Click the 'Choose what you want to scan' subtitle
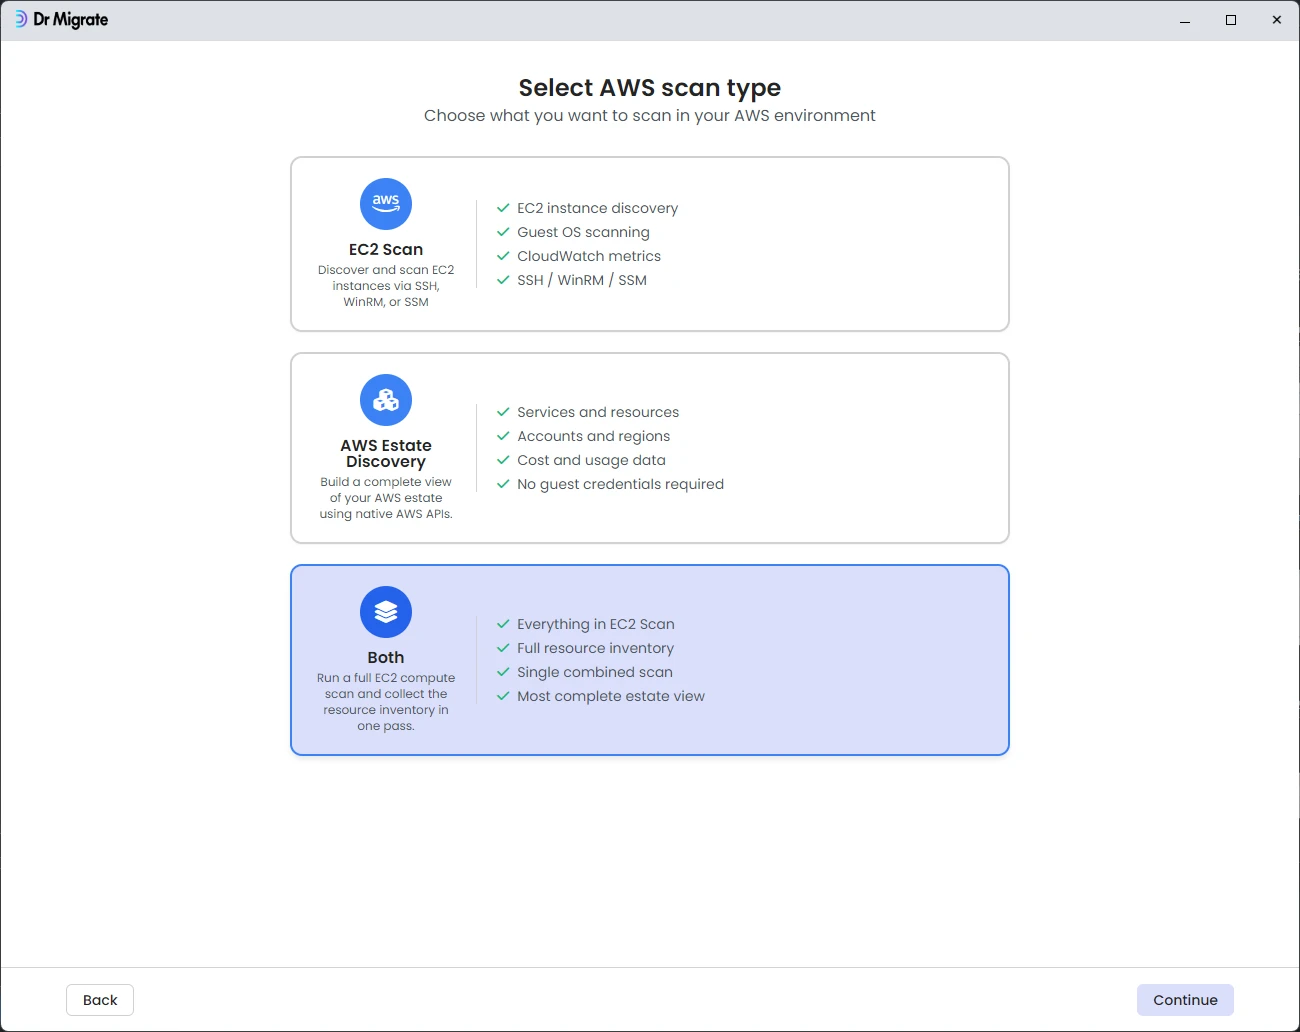The height and width of the screenshot is (1032, 1300). [x=650, y=116]
